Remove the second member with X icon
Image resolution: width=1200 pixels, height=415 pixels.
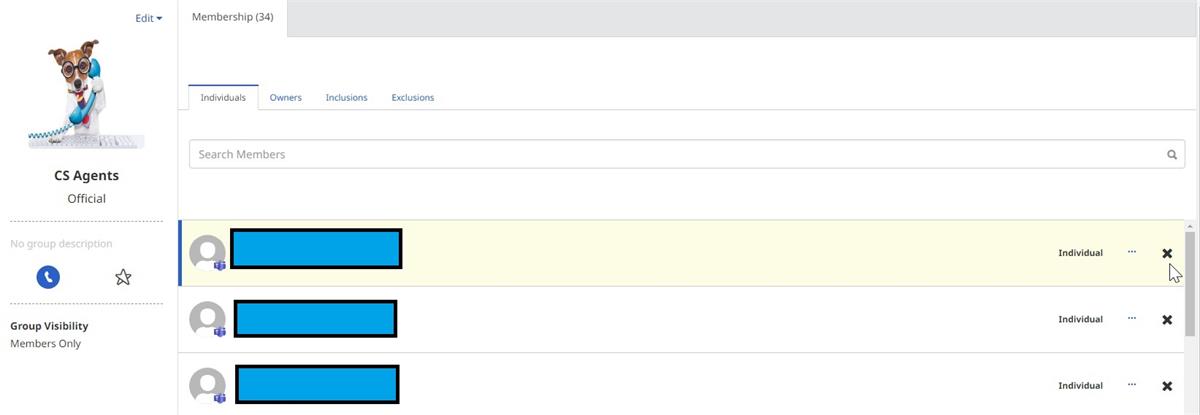pos(1167,320)
